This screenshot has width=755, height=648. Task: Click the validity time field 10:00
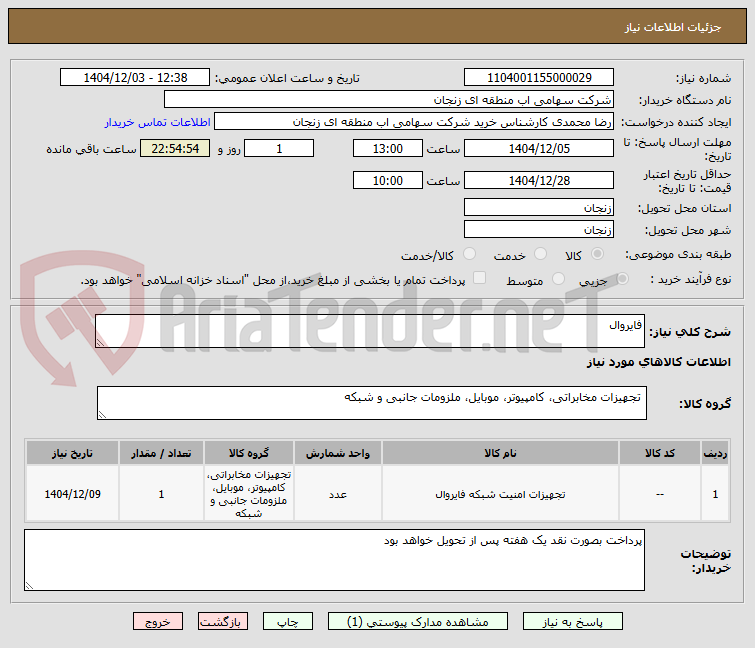point(388,181)
